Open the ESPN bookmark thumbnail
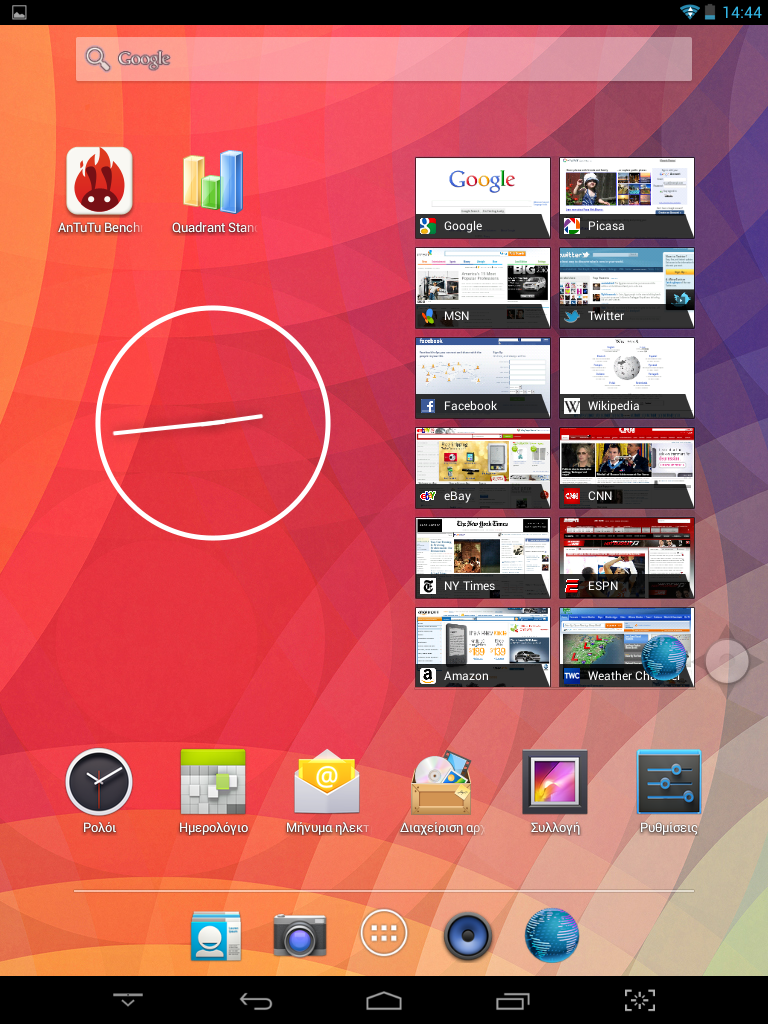Viewport: 768px width, 1024px height. [x=627, y=558]
